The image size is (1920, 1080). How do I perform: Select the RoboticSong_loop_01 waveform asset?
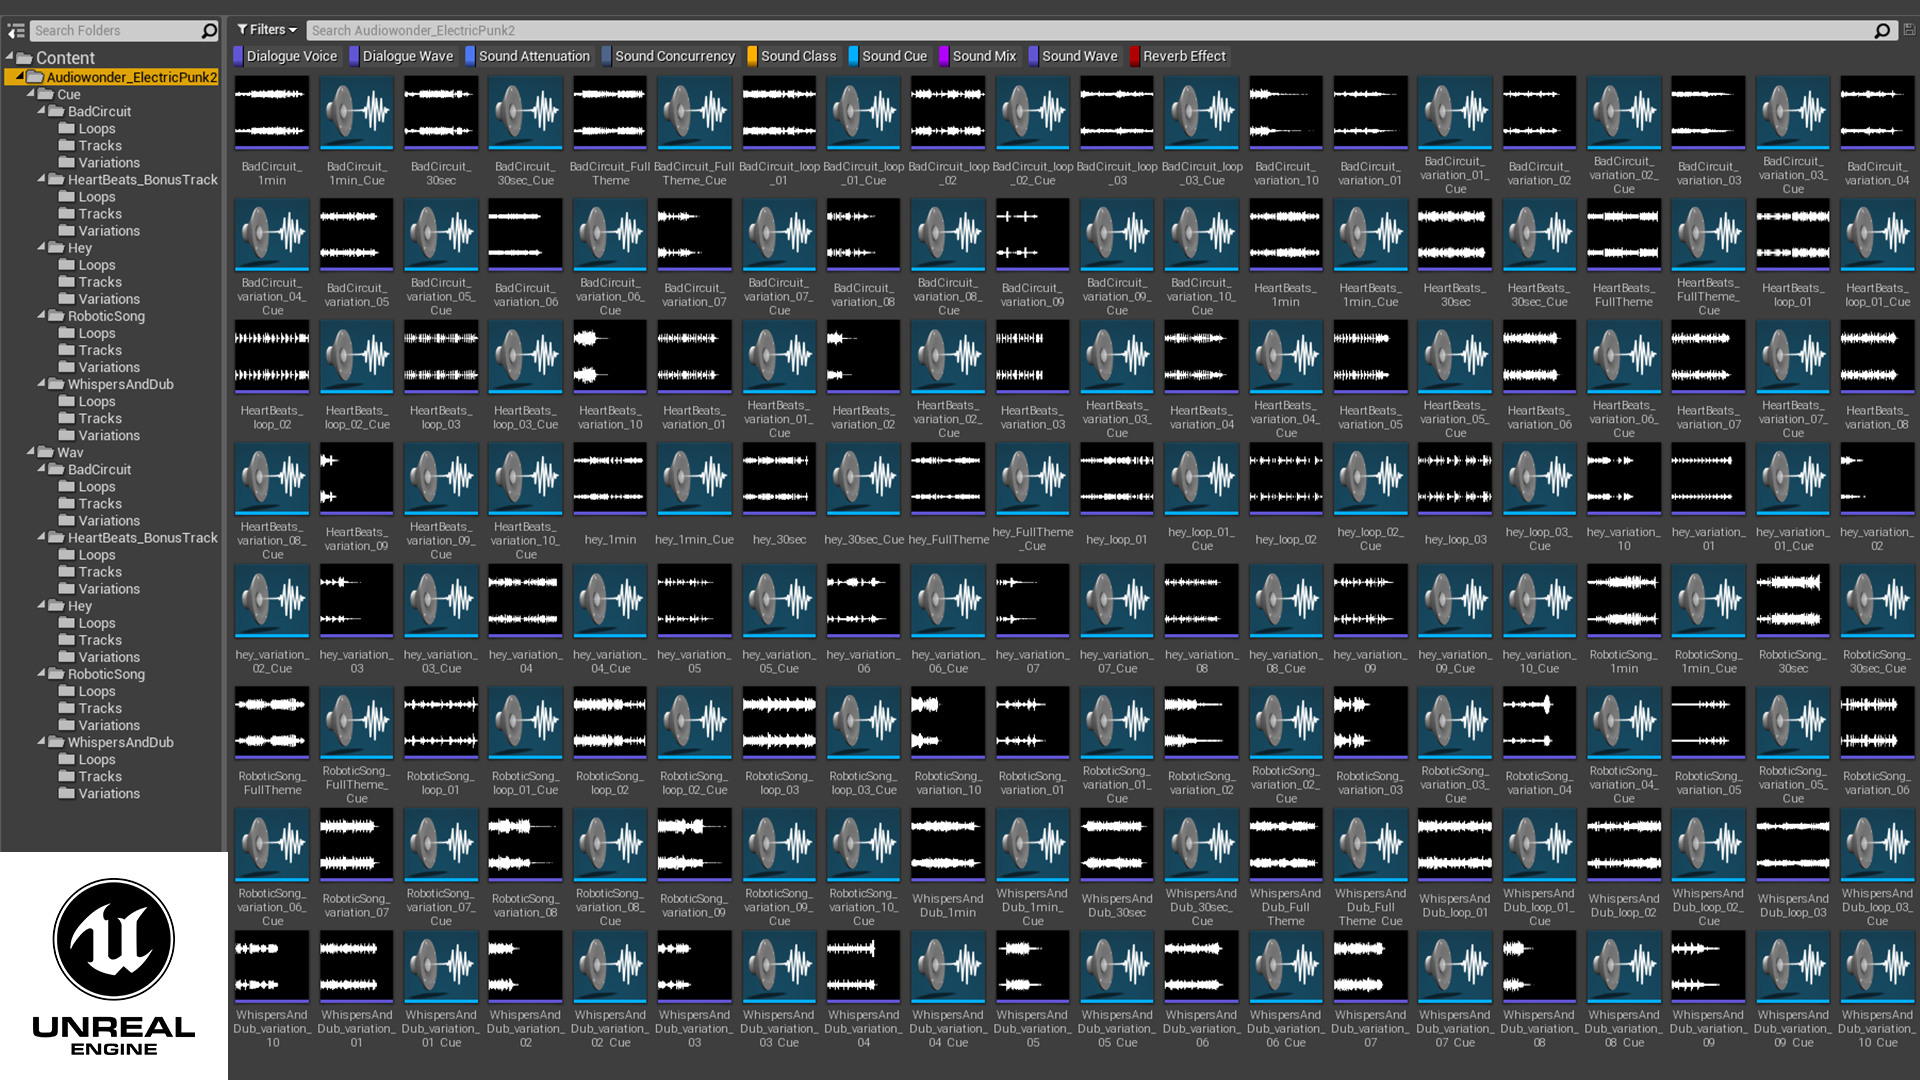(x=441, y=723)
